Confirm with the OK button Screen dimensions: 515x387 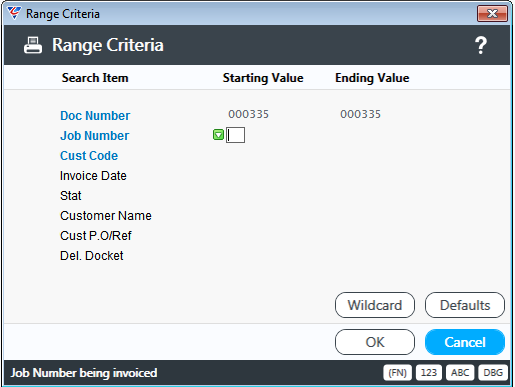[x=375, y=342]
